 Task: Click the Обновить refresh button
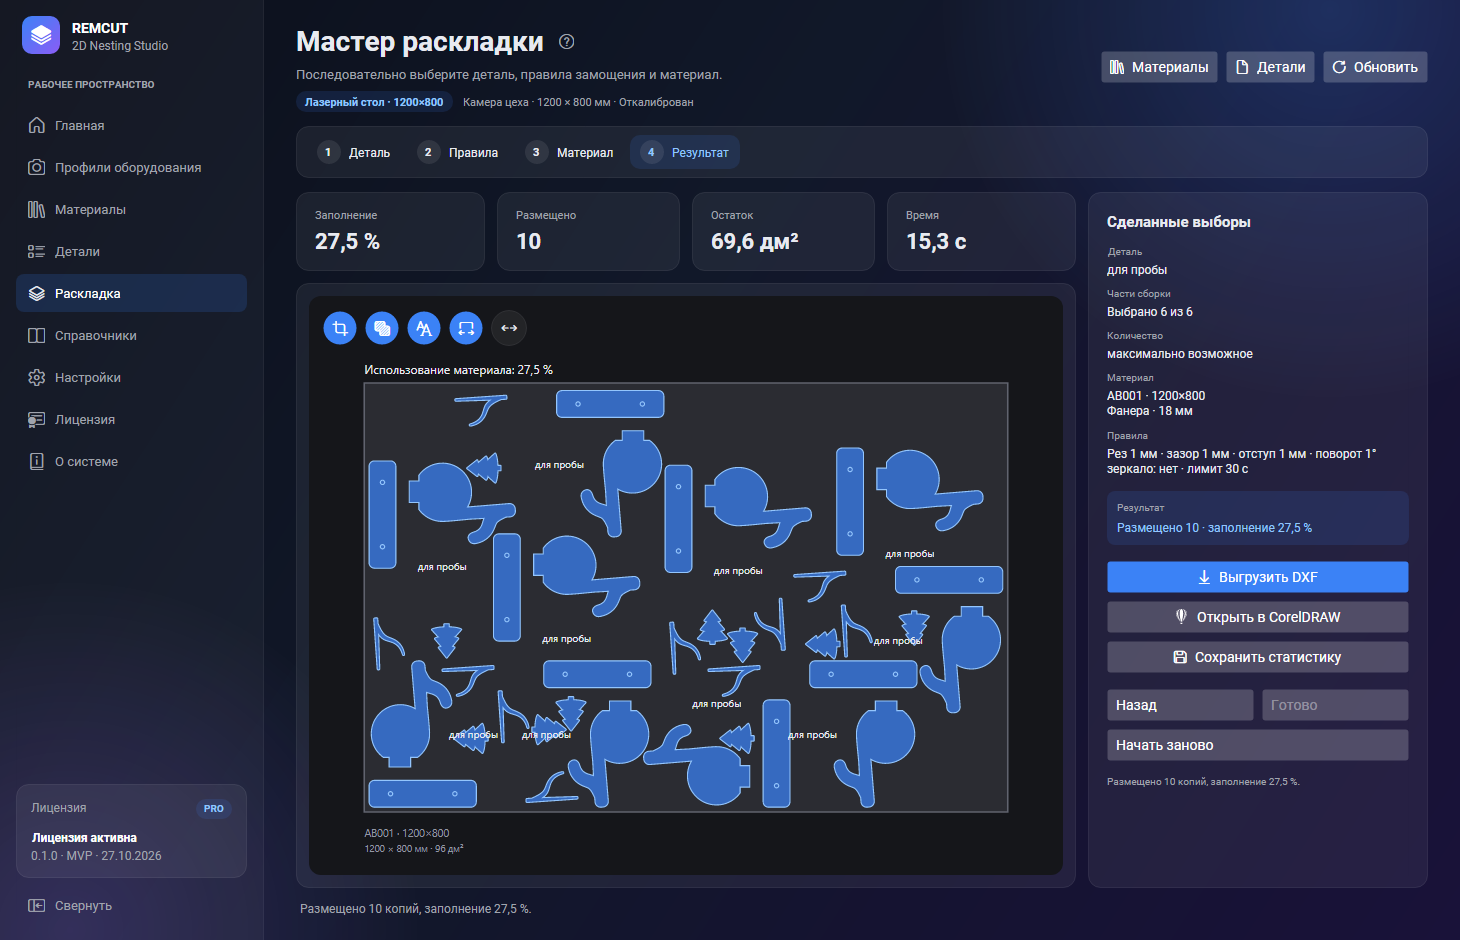pos(1375,67)
